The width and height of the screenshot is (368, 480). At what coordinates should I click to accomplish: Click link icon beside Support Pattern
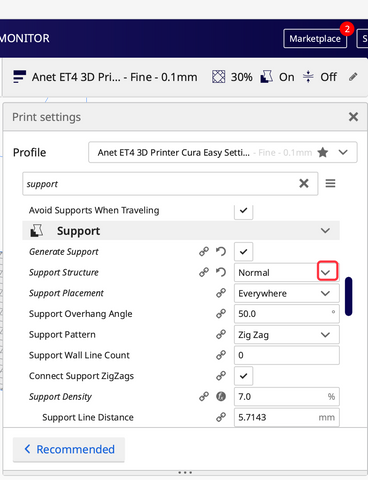221,334
